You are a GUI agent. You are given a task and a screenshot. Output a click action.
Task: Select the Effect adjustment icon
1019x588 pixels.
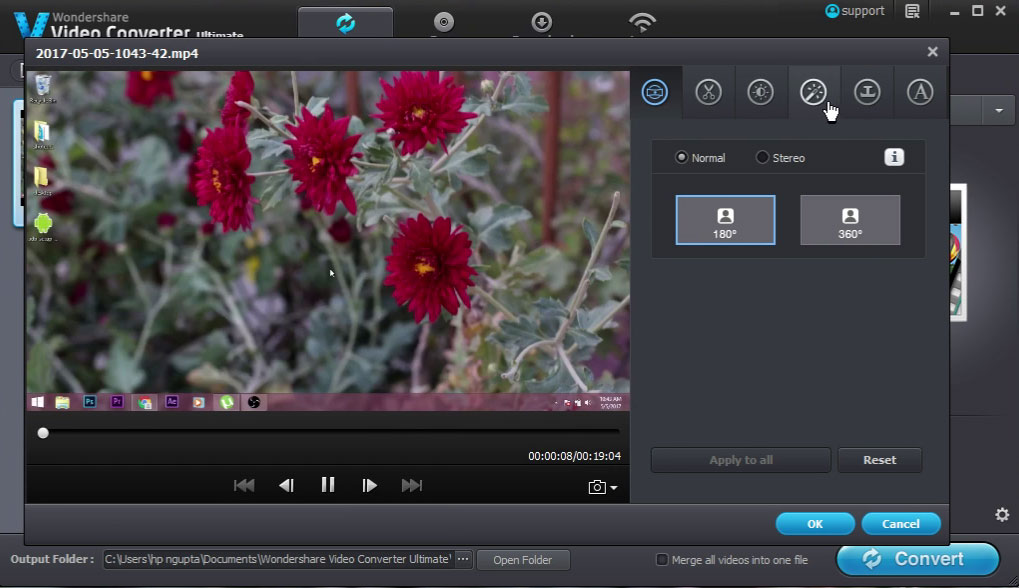761,92
